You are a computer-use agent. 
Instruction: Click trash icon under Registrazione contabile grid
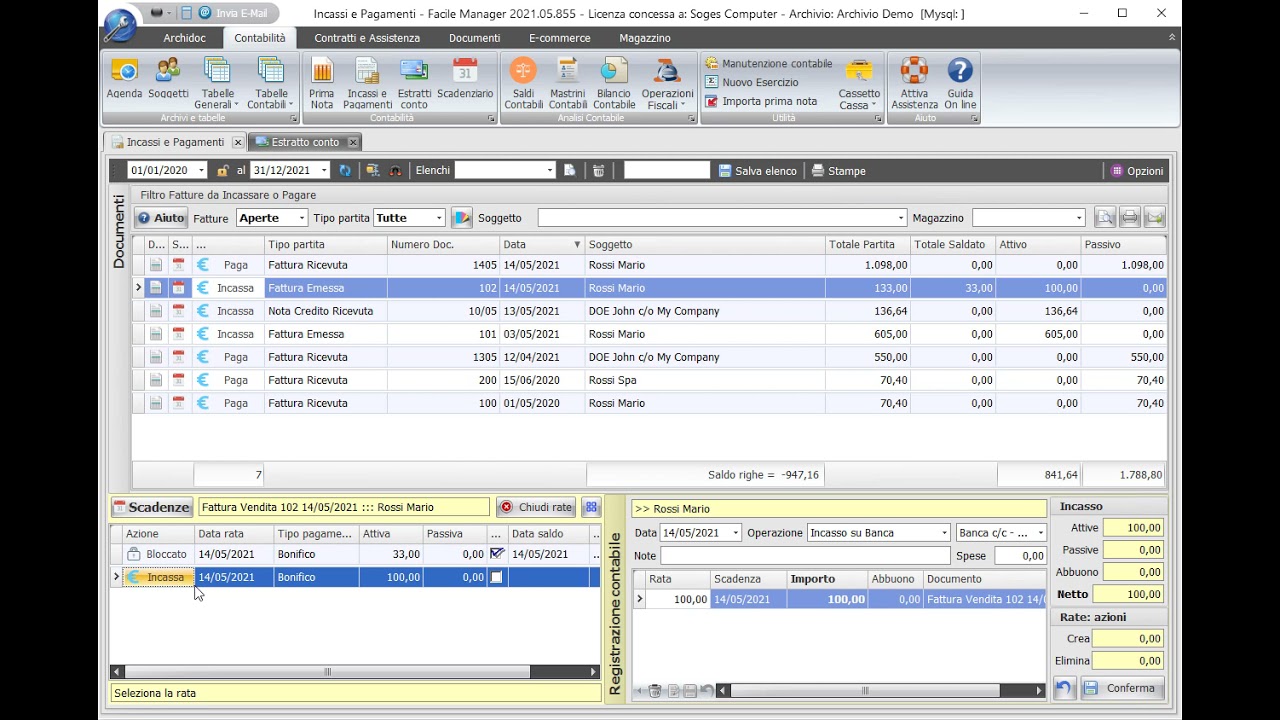pos(655,691)
